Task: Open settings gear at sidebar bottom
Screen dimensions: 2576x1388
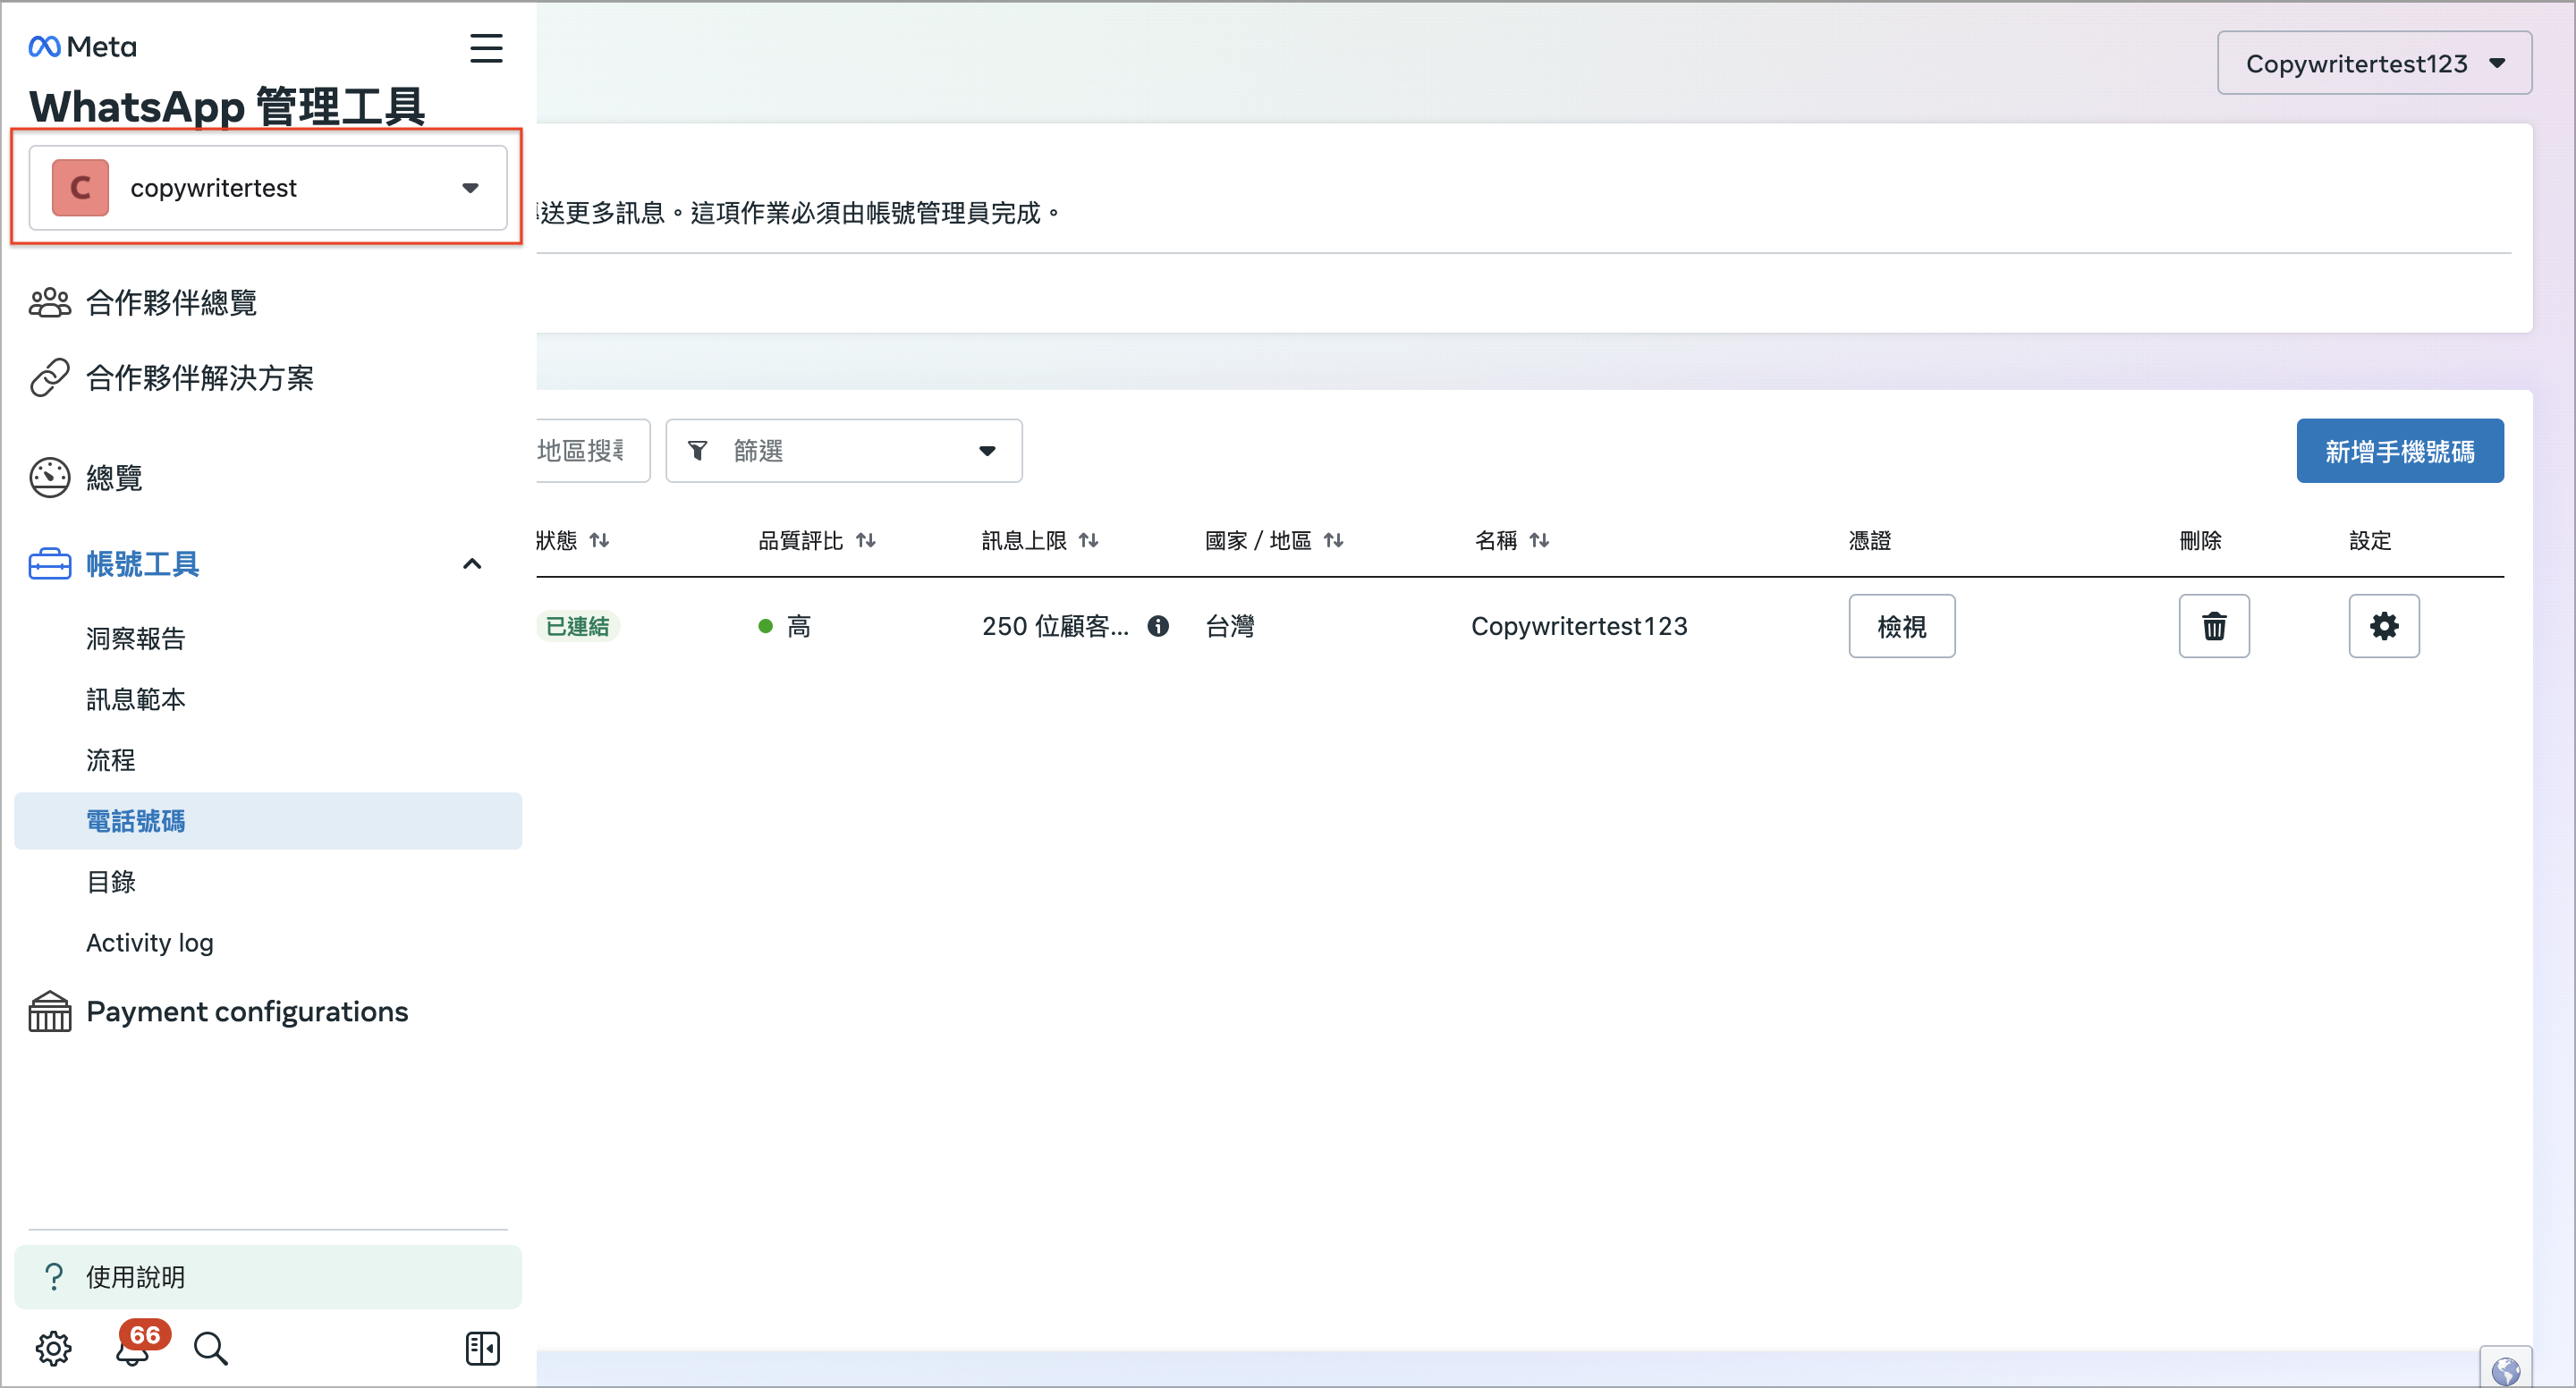Action: tap(54, 1349)
